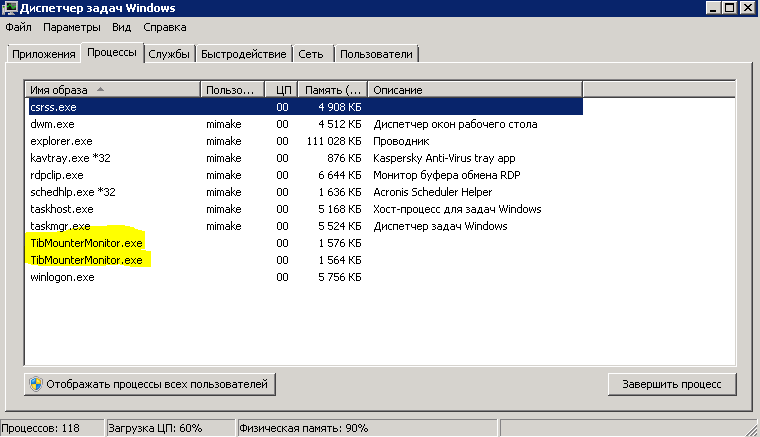Select TibMounterMonitor.exe using 1 576 КБ
Screen dimensions: 760x437
pyautogui.click(x=304, y=243)
